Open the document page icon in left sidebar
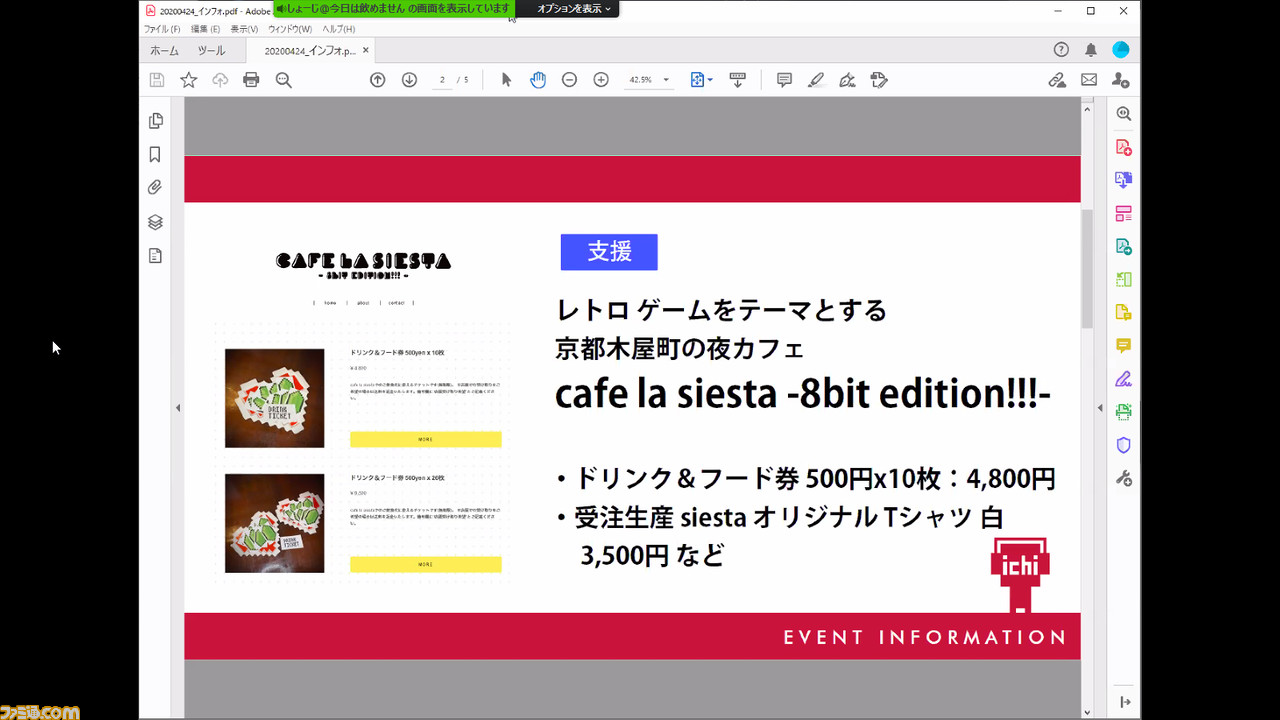The width and height of the screenshot is (1280, 720). (x=155, y=256)
